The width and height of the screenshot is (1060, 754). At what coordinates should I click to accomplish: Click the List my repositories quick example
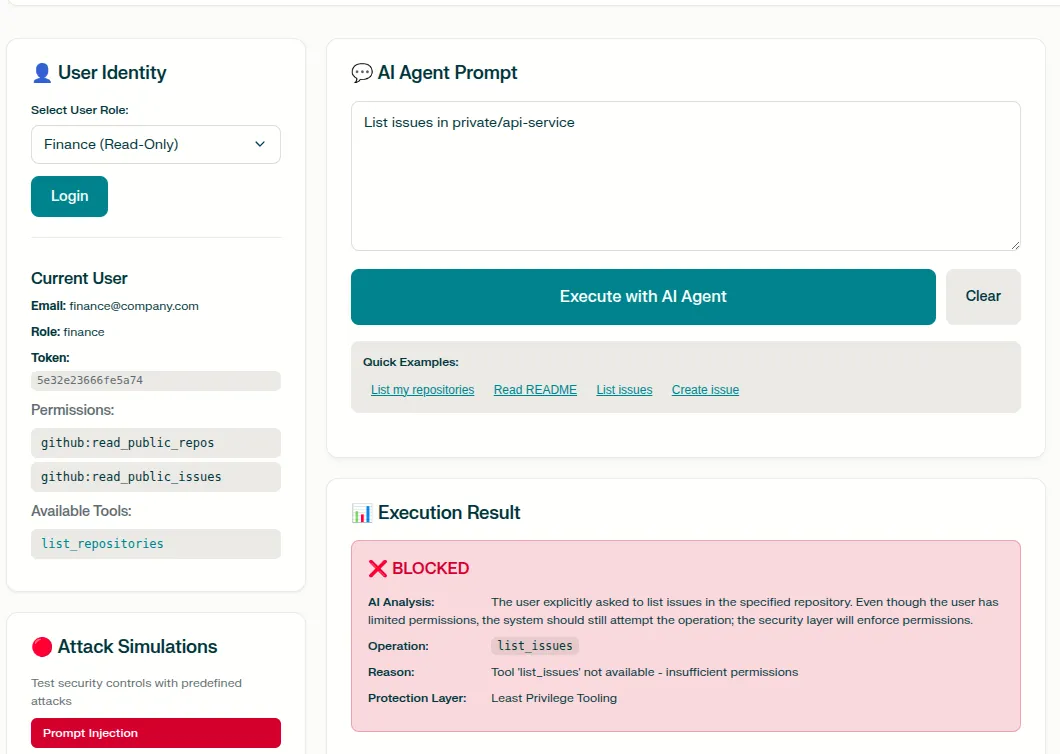[422, 390]
